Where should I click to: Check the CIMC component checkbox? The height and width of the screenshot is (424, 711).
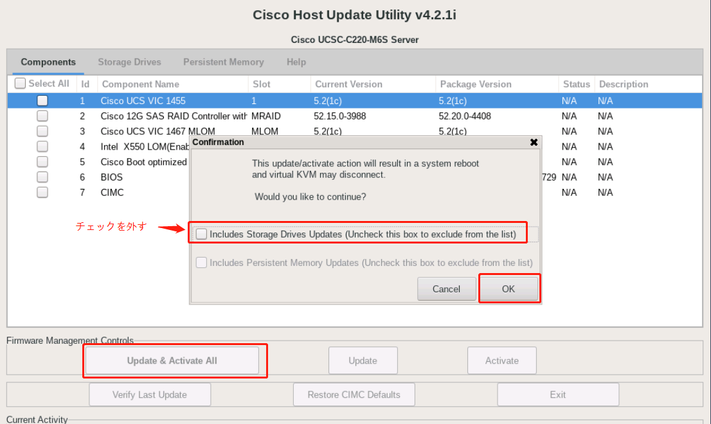point(42,192)
